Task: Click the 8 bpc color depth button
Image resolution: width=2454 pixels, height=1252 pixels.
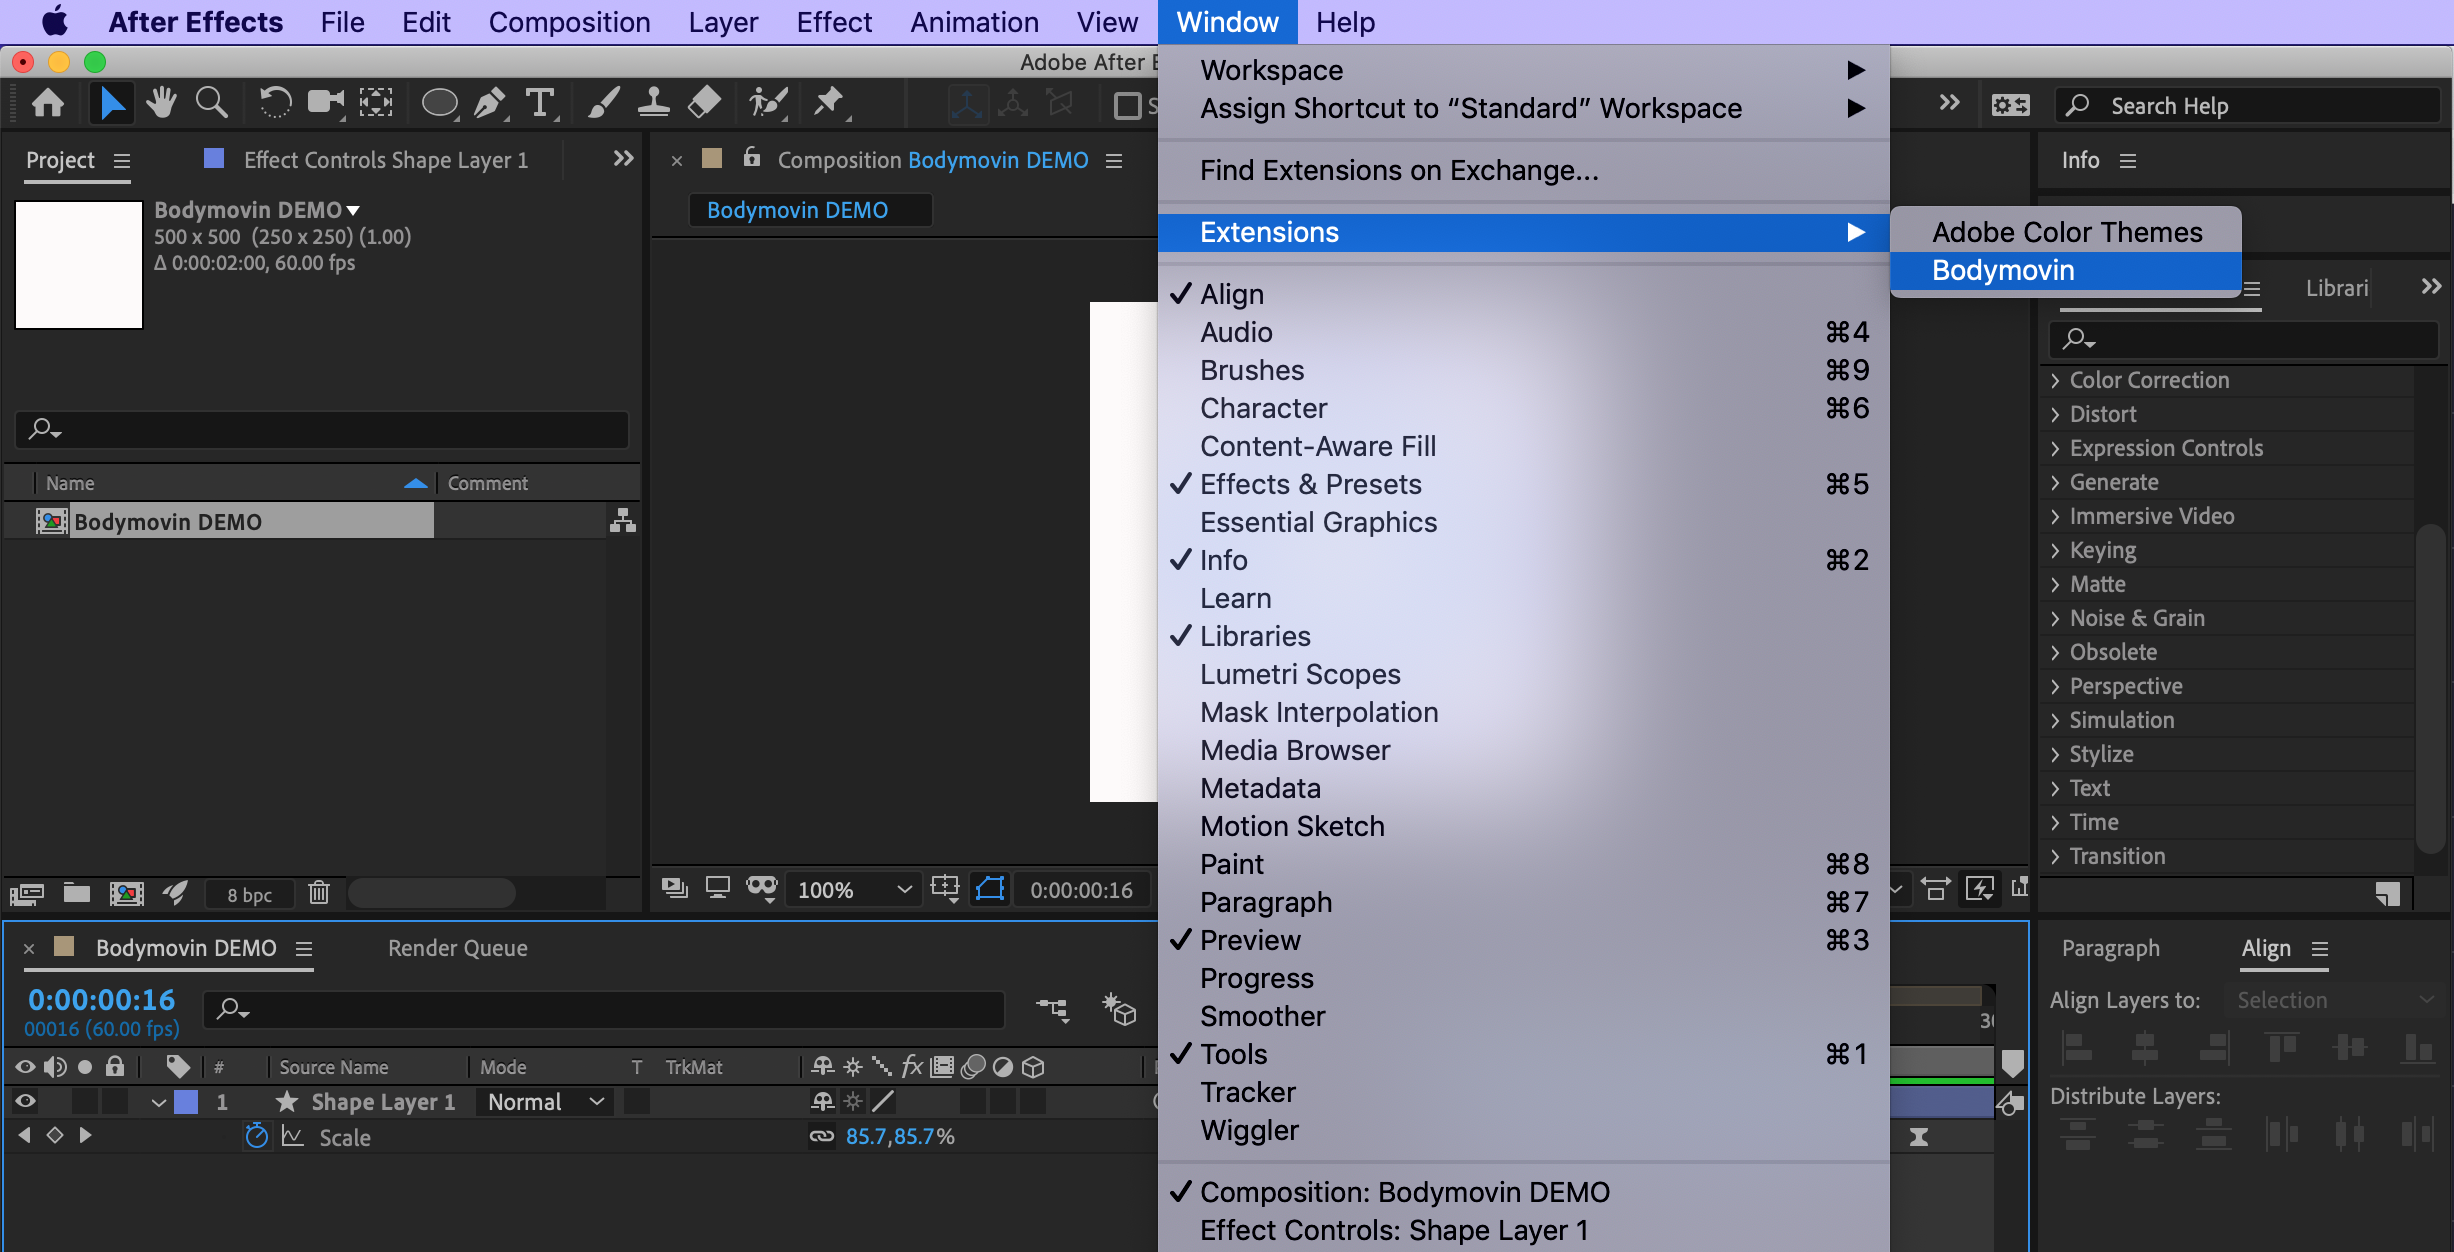Action: 249,894
